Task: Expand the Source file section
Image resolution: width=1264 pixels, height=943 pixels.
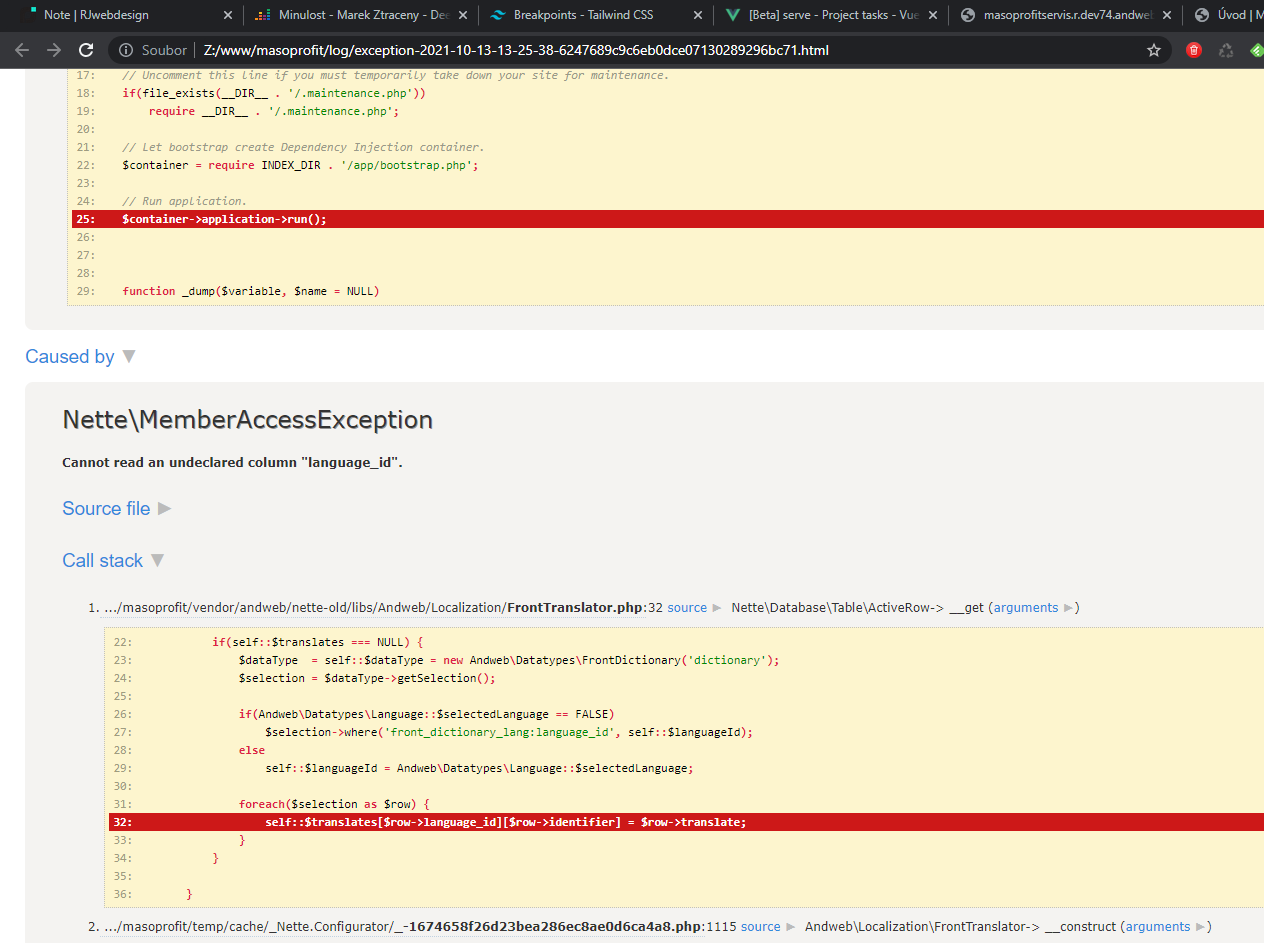Action: tap(117, 509)
